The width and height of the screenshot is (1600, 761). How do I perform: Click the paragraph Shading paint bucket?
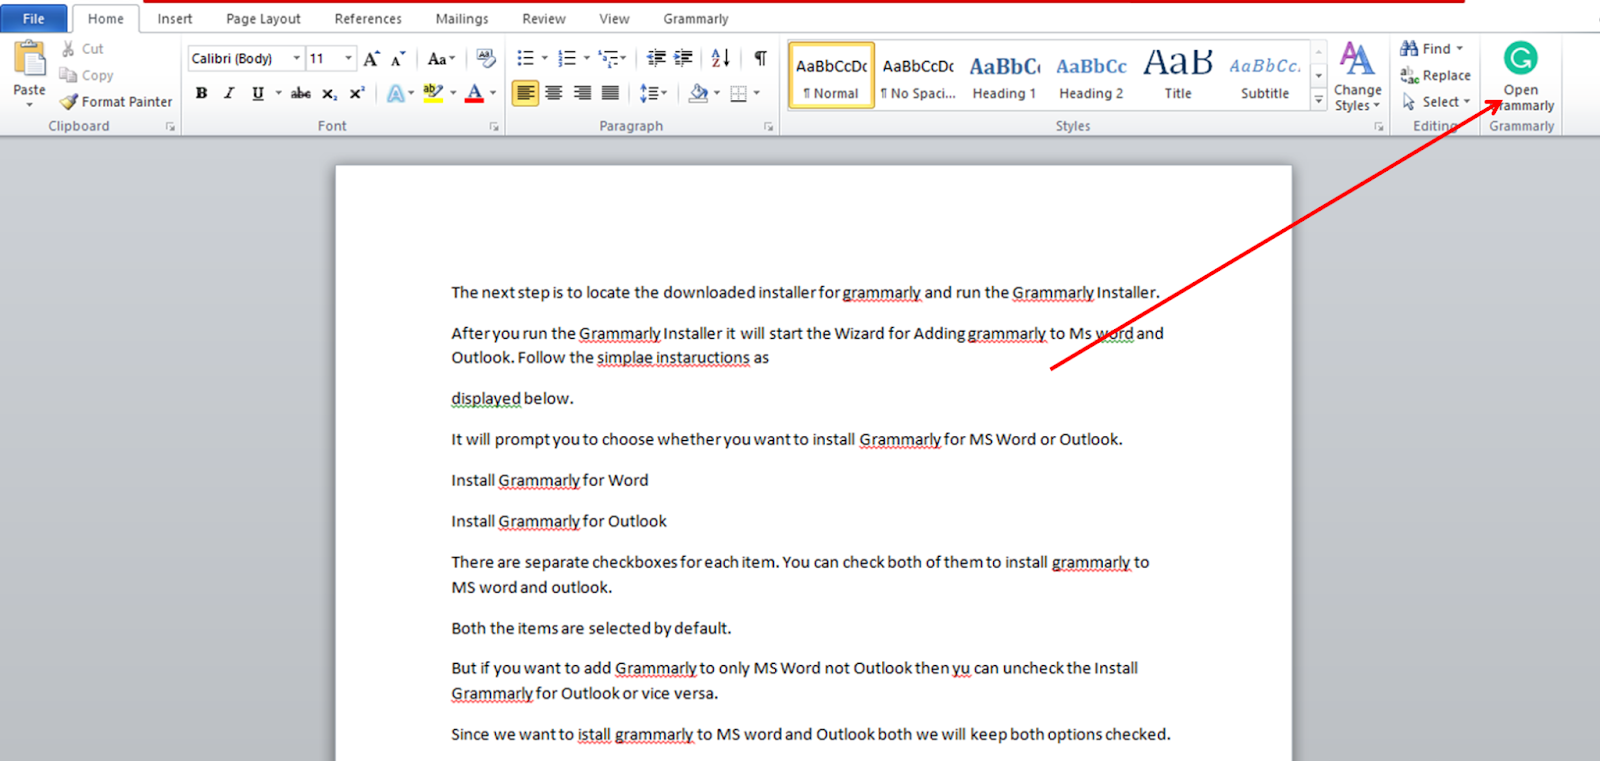[698, 93]
